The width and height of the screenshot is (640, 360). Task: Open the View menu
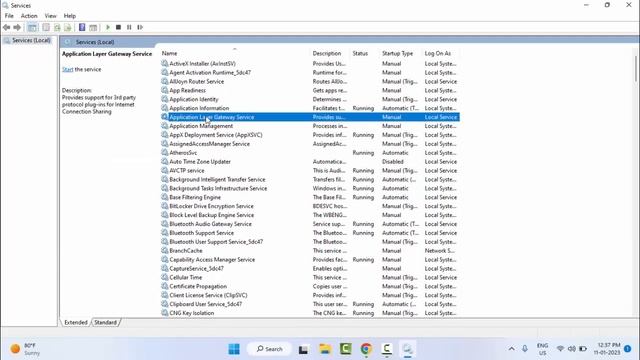click(x=51, y=16)
